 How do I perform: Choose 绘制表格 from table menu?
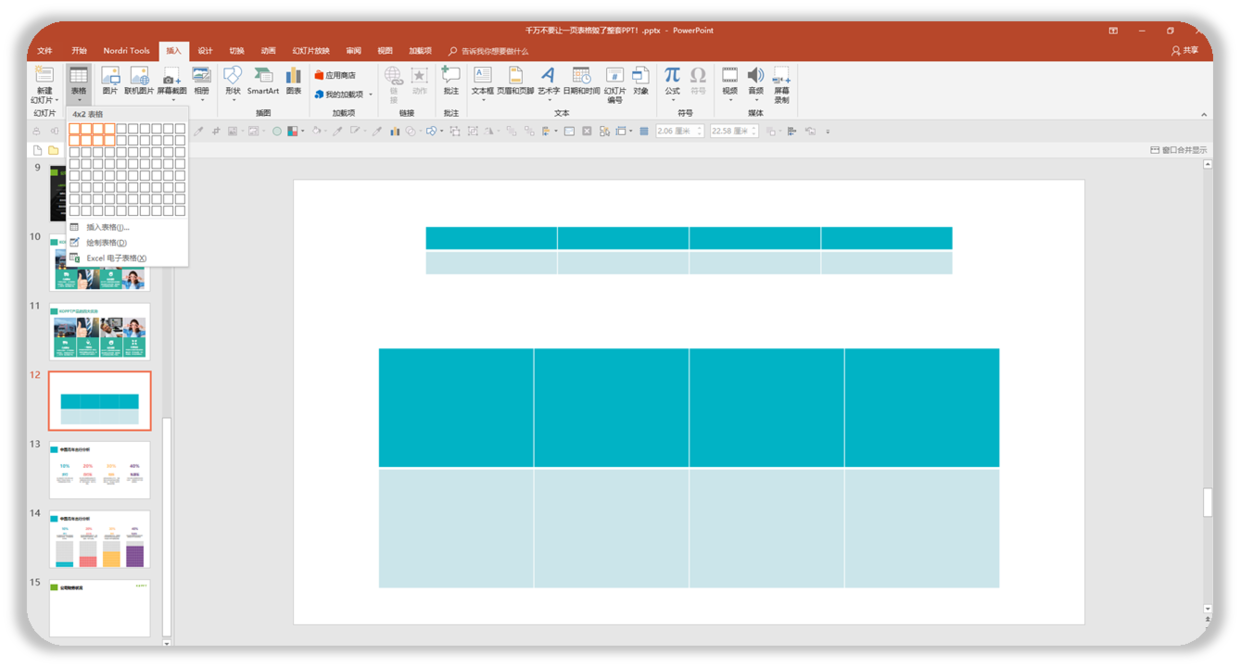(x=127, y=243)
